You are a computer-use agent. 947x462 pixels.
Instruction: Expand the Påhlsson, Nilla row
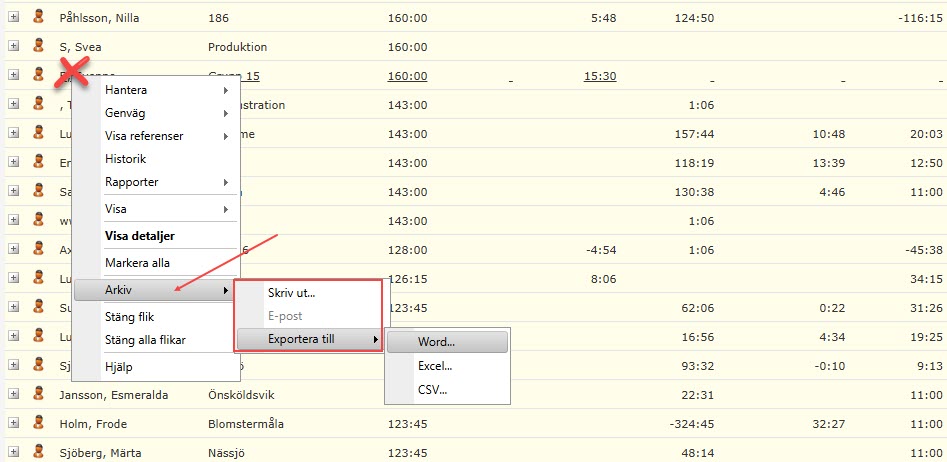pos(14,17)
